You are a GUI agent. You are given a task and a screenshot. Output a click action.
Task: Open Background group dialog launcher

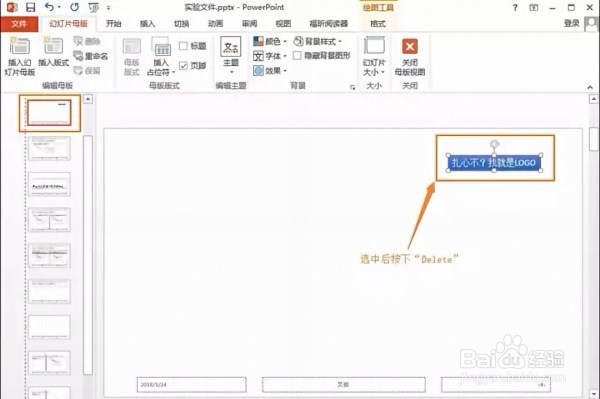click(x=352, y=88)
